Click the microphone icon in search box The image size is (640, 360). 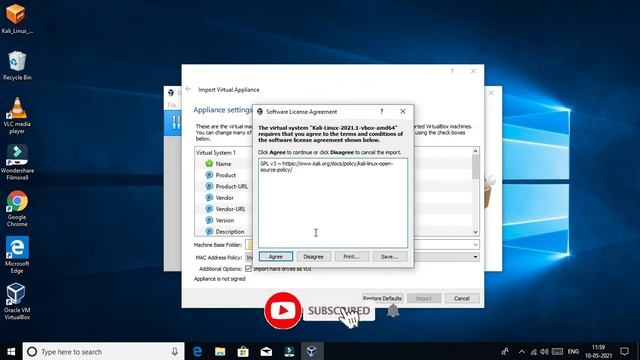pos(175,351)
